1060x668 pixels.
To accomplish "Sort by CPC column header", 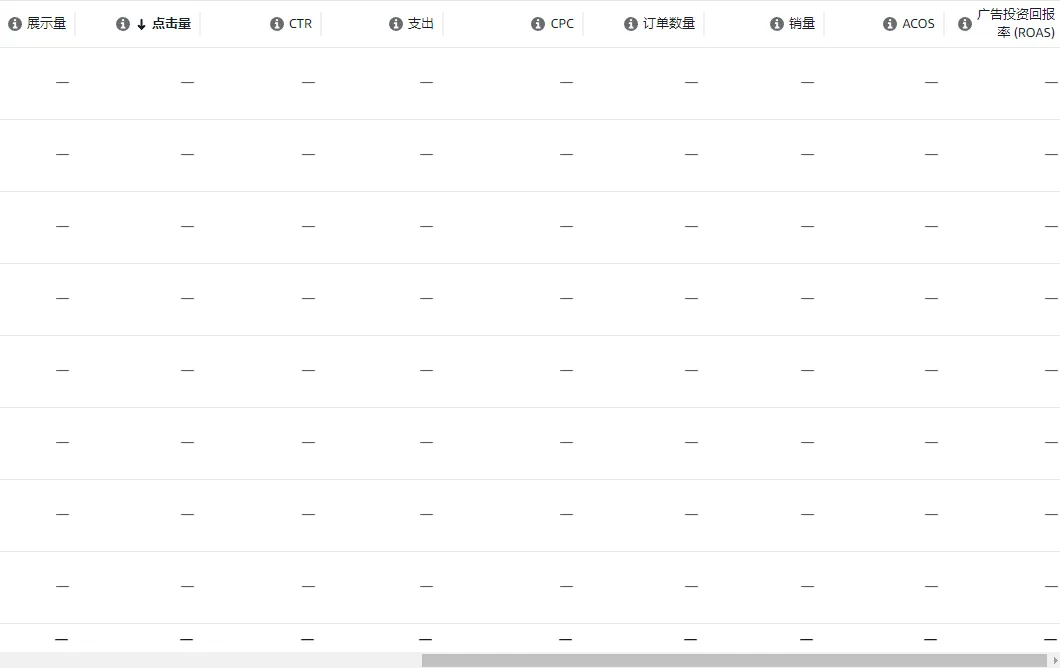I will tap(562, 24).
